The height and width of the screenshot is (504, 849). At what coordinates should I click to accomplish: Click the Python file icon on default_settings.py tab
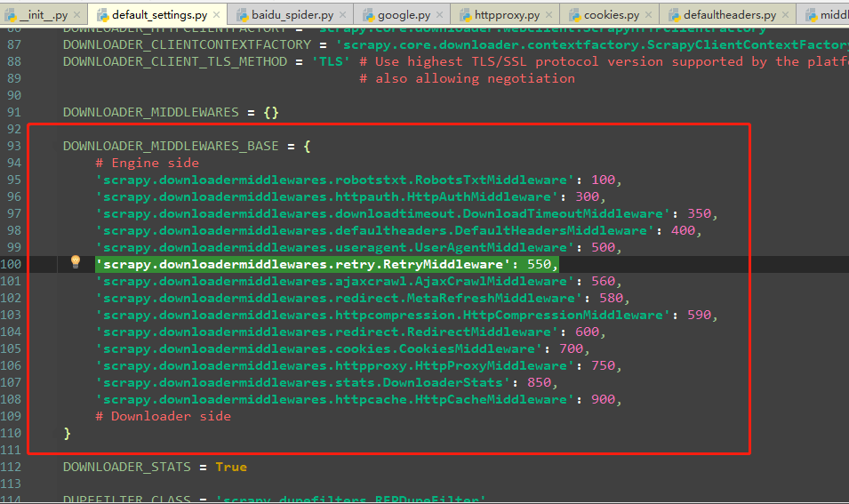(x=102, y=15)
